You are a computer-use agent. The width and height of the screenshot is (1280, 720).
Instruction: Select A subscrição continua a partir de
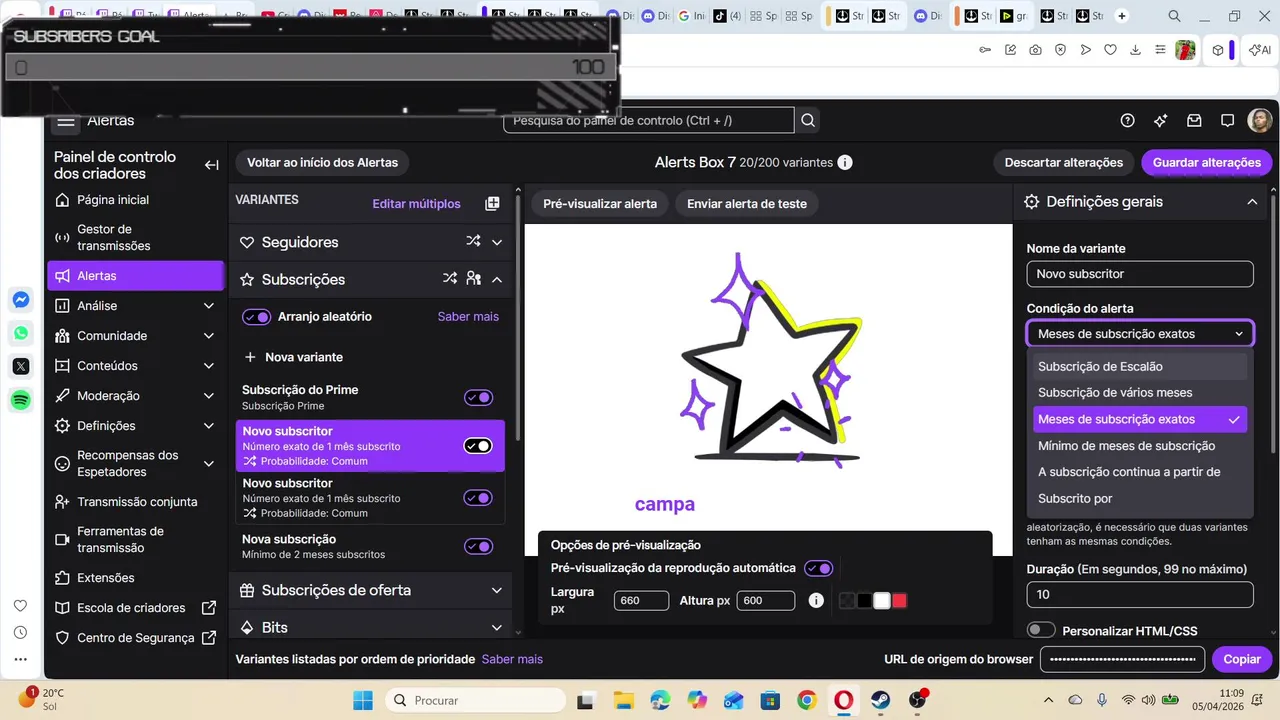point(1140,471)
